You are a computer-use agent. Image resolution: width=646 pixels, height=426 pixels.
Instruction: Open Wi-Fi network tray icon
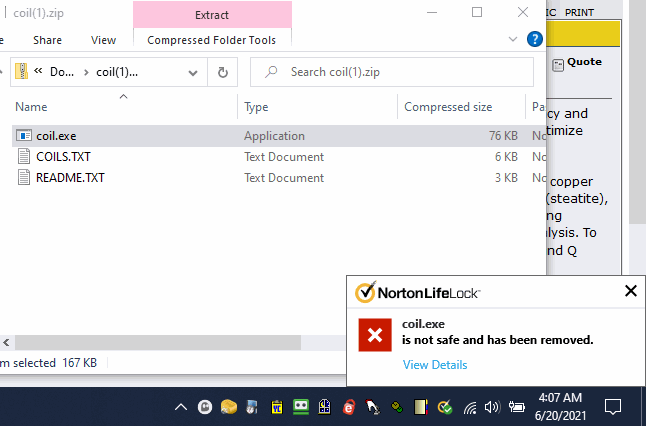[469, 407]
